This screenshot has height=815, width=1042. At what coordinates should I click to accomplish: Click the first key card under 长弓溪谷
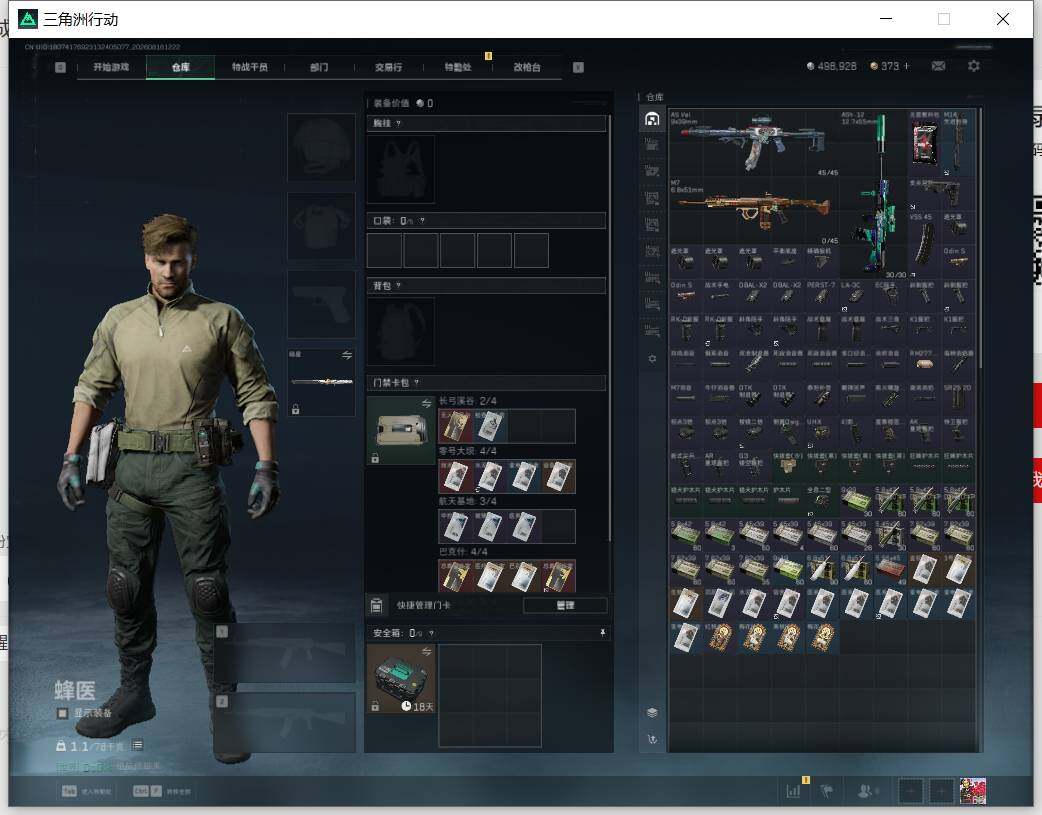coord(456,426)
